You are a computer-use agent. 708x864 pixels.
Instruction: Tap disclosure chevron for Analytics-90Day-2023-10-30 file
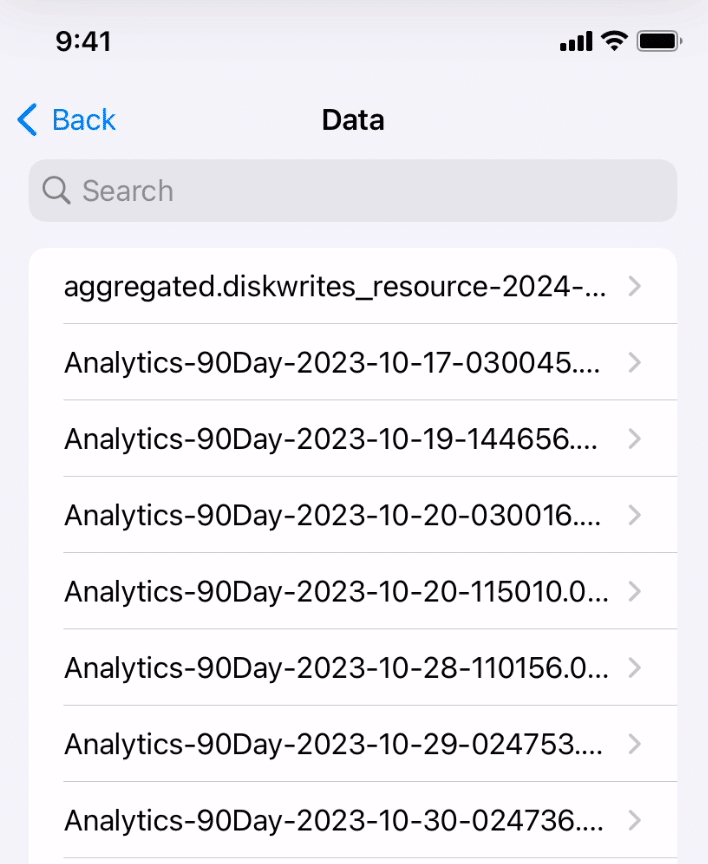(x=634, y=820)
